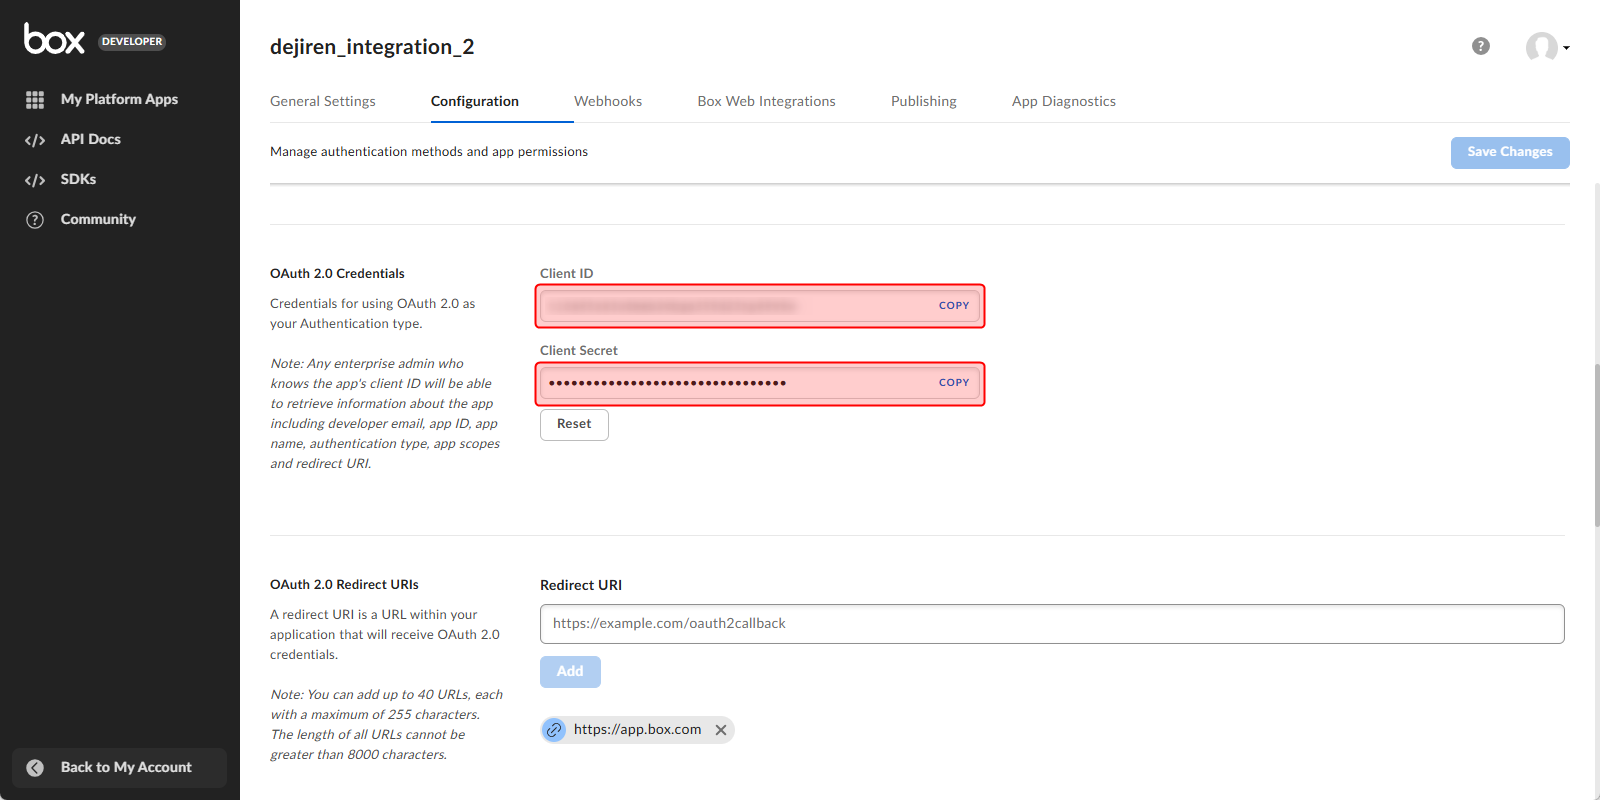Click the SDKs code icon
The image size is (1600, 800).
pos(35,180)
